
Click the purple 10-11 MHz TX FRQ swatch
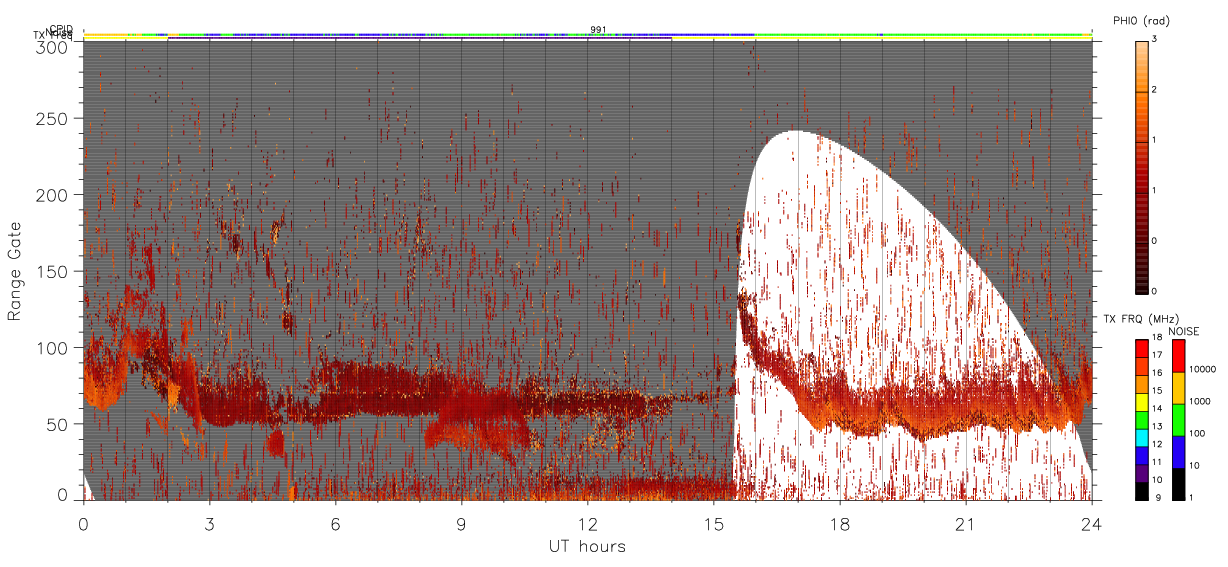pos(1142,474)
